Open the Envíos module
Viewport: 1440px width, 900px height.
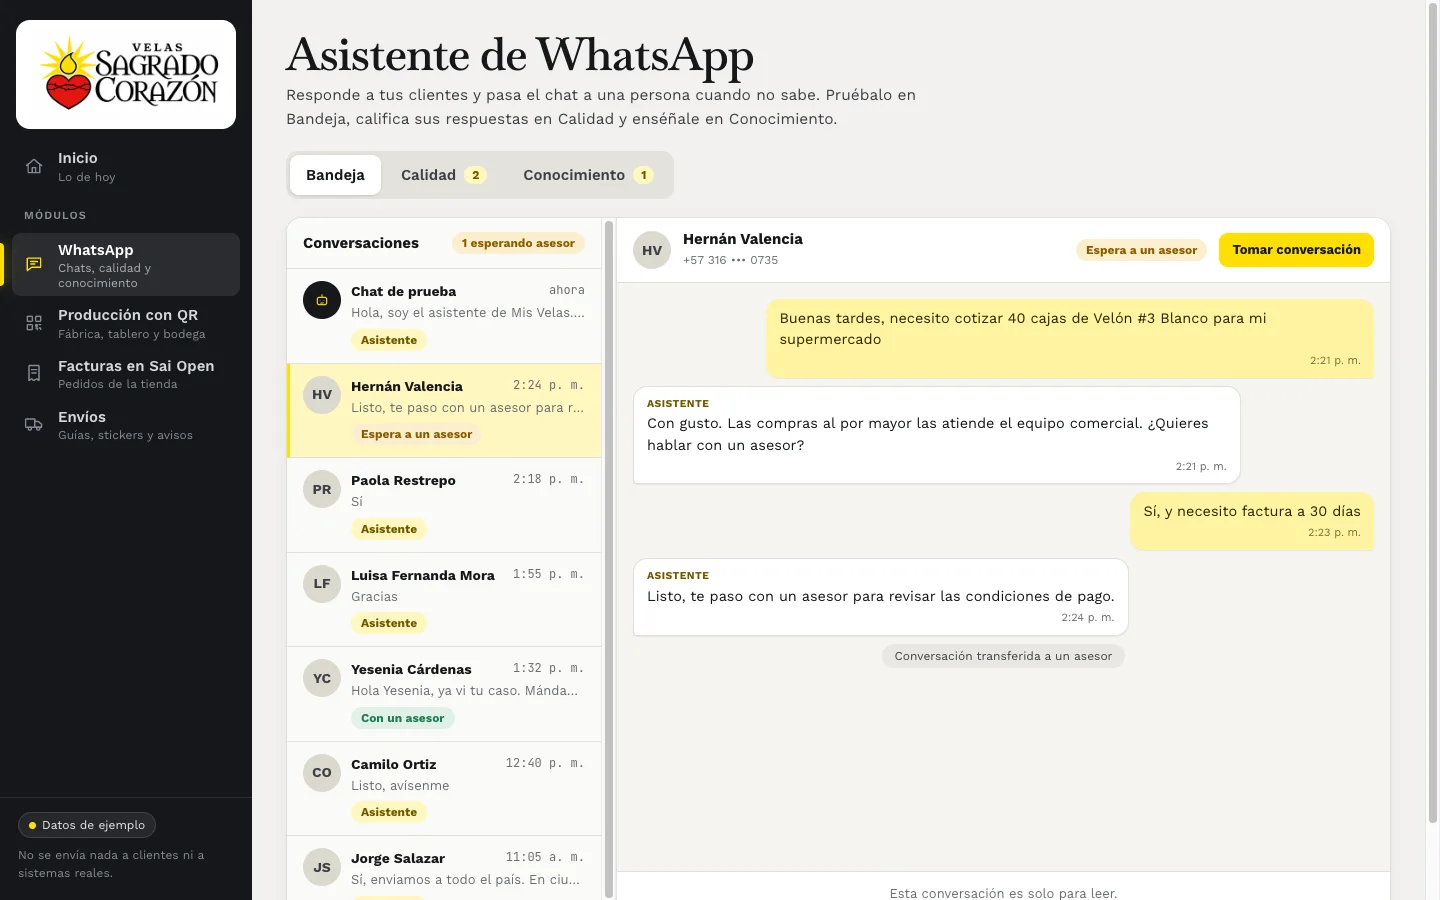tap(126, 425)
